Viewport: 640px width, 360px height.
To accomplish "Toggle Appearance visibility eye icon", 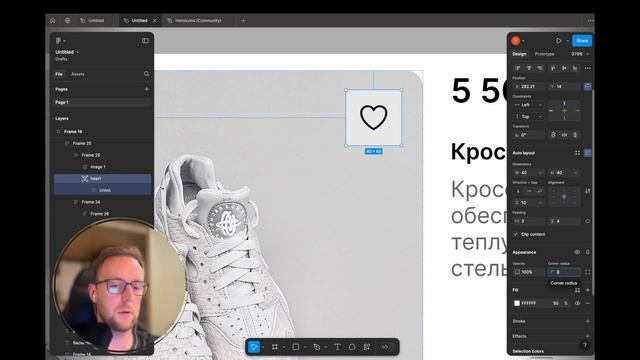I will [x=577, y=252].
